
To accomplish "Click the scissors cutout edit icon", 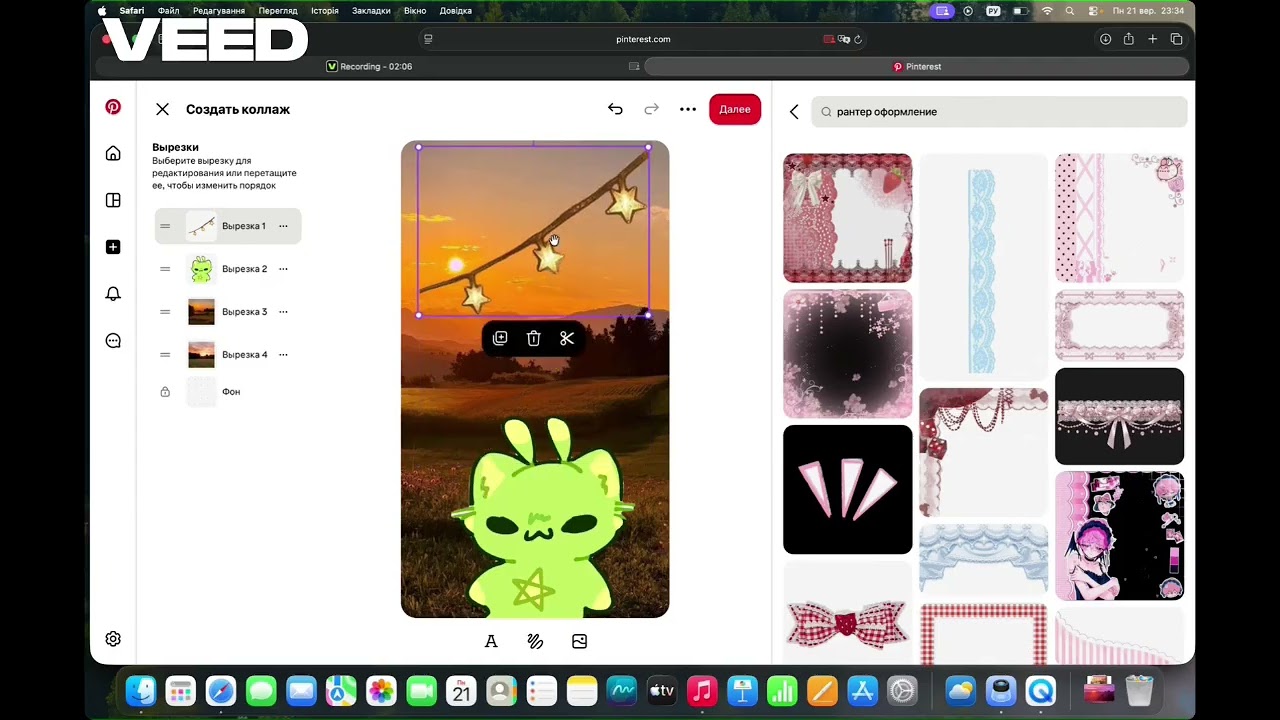I will point(567,338).
